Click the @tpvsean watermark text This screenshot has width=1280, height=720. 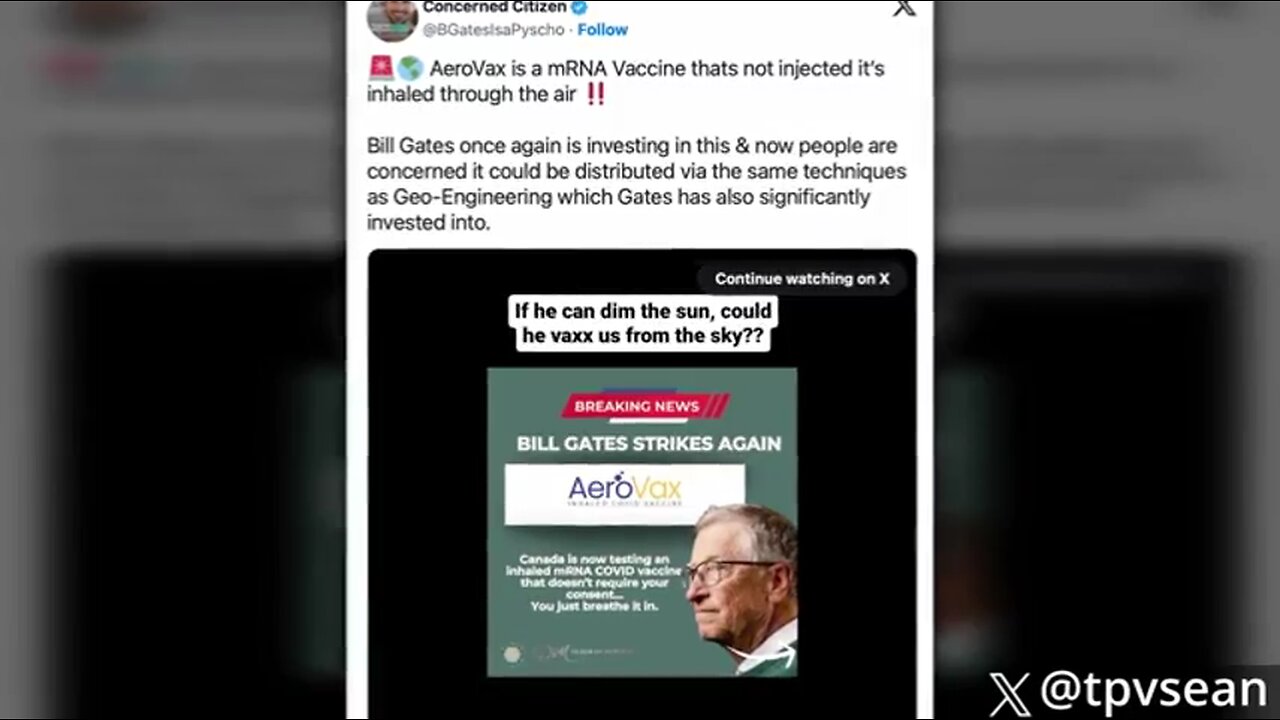coord(1154,692)
